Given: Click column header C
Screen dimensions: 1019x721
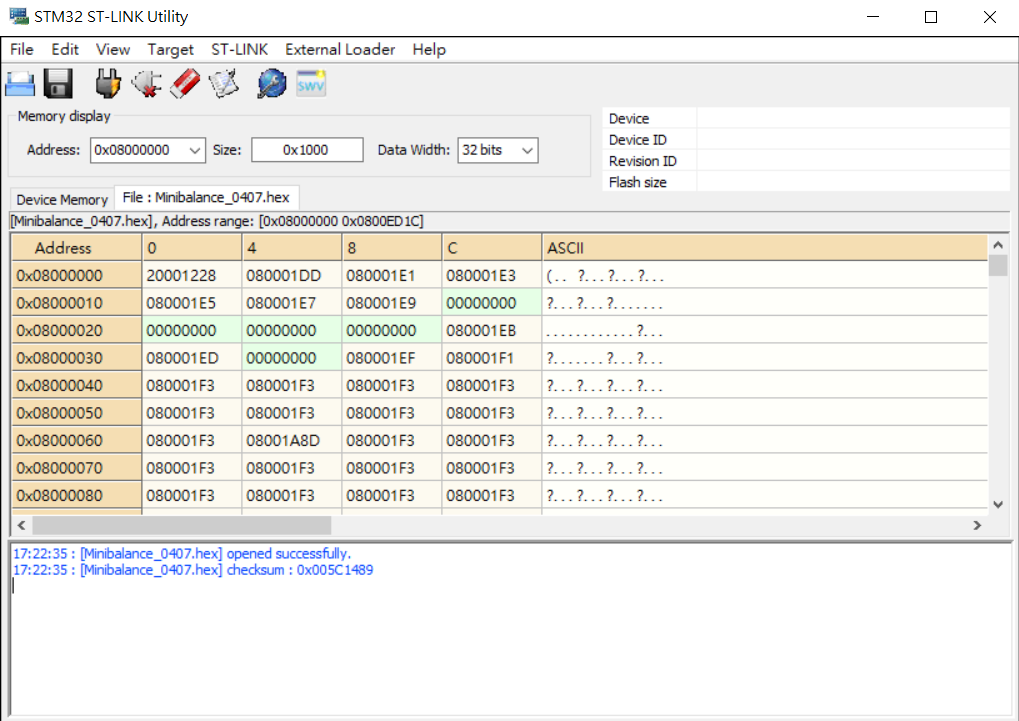Looking at the screenshot, I should point(492,248).
